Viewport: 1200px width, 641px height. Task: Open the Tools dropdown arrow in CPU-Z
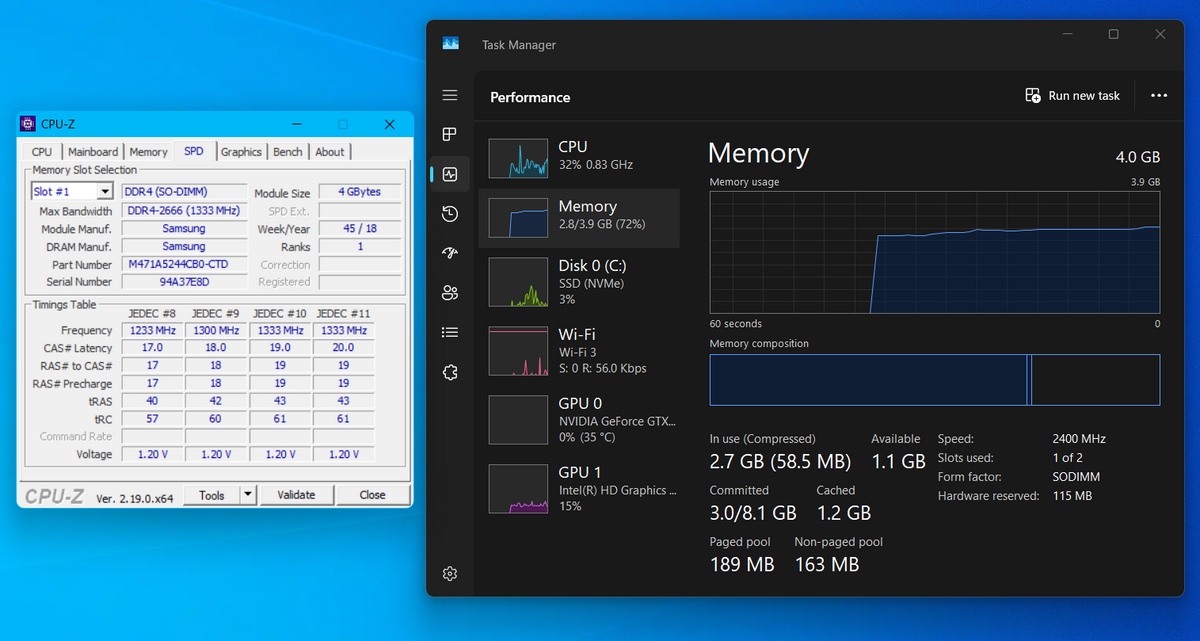tap(249, 495)
